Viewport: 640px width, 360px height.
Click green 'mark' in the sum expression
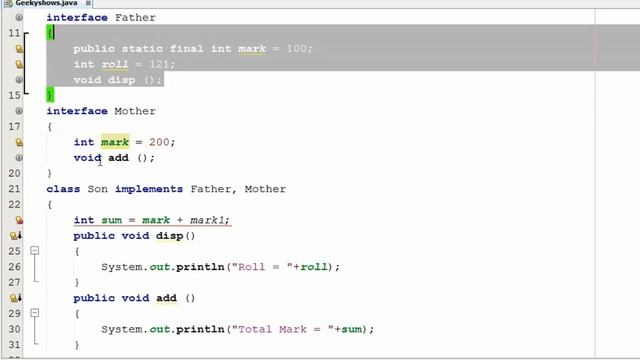pyautogui.click(x=156, y=220)
